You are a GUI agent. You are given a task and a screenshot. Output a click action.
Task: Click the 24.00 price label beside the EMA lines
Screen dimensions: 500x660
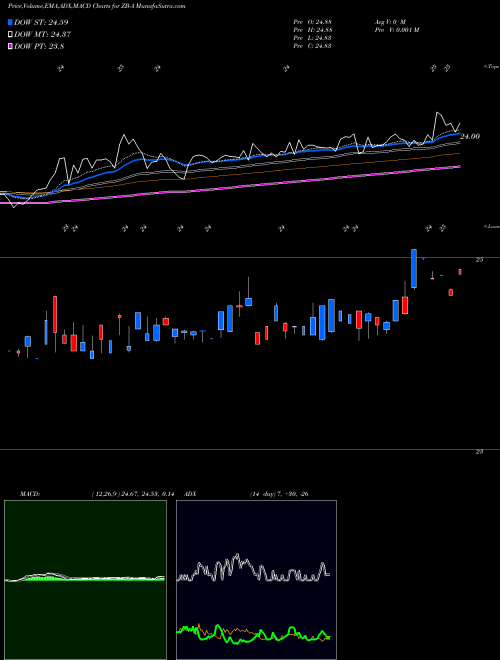pyautogui.click(x=470, y=136)
